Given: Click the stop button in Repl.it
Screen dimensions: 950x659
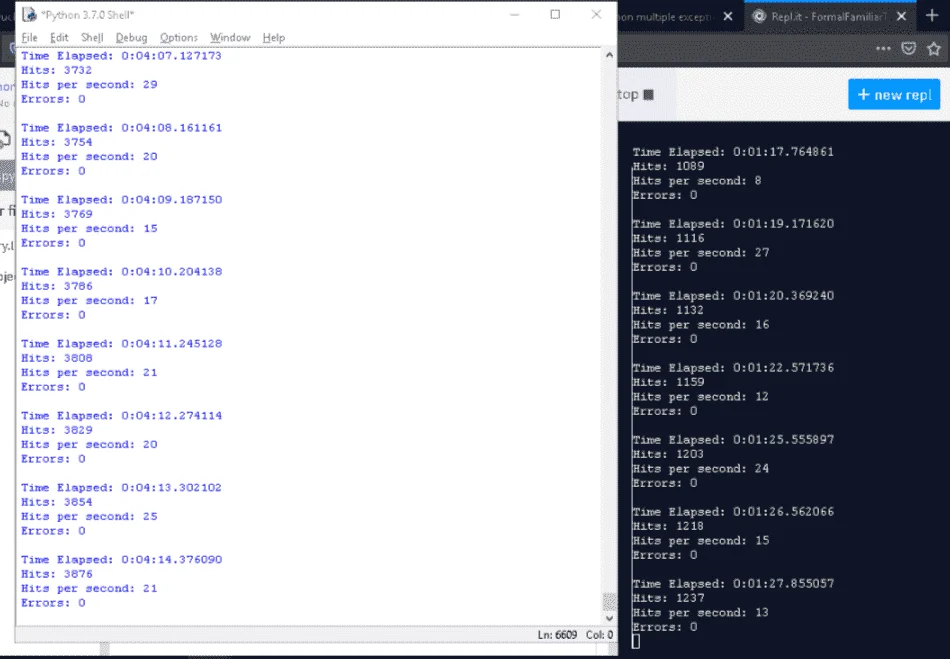Looking at the screenshot, I should 634,94.
